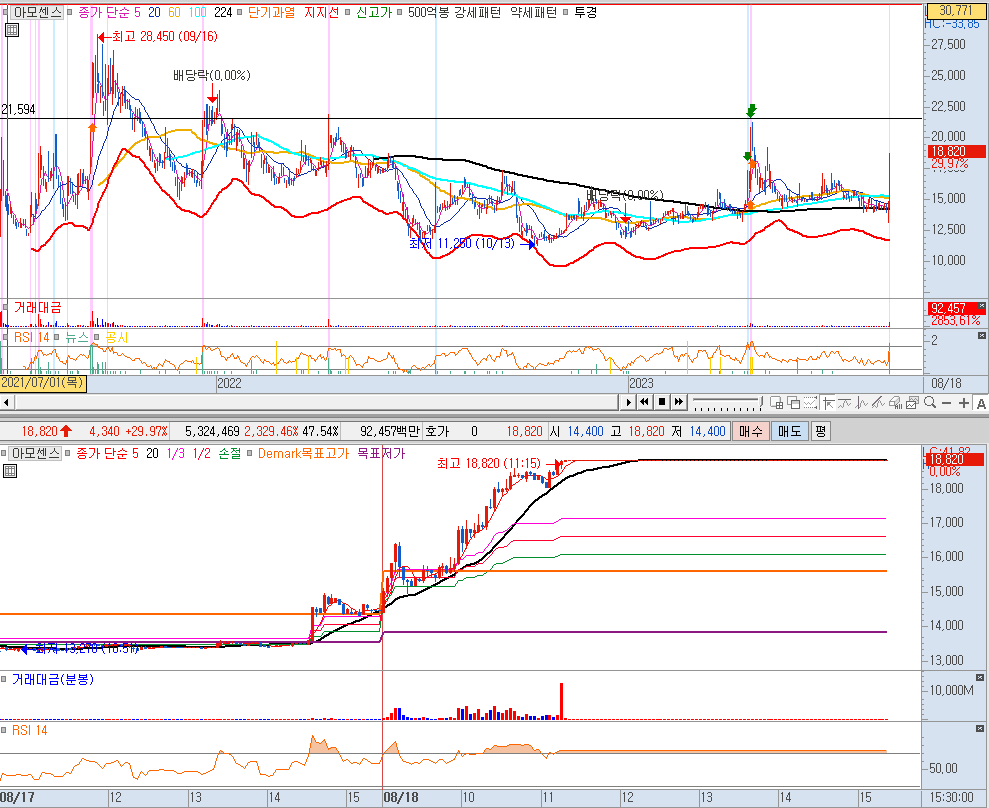989x808 pixels.
Task: Open the data table icon on daily chart
Action: click(x=10, y=30)
